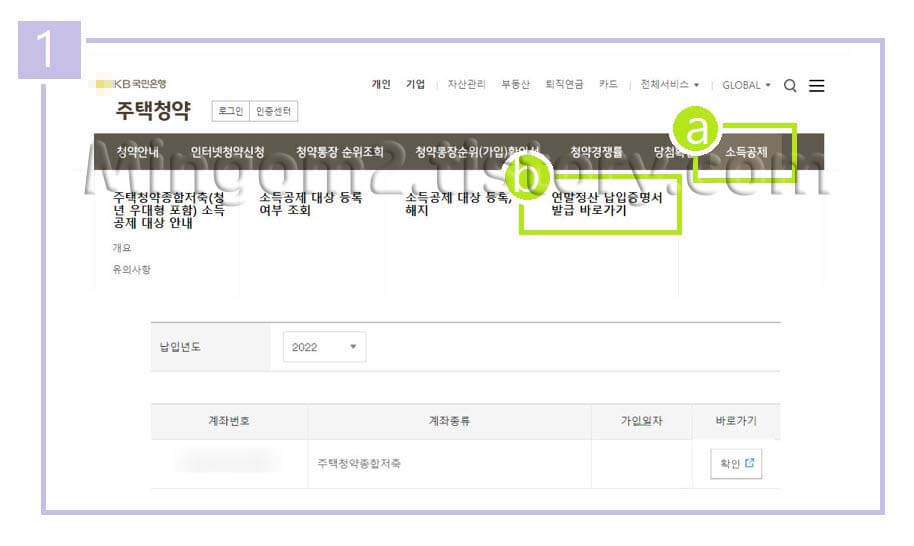Screen dimensions: 914x546
Task: Click the 유의사항 submenu link
Action: point(132,269)
